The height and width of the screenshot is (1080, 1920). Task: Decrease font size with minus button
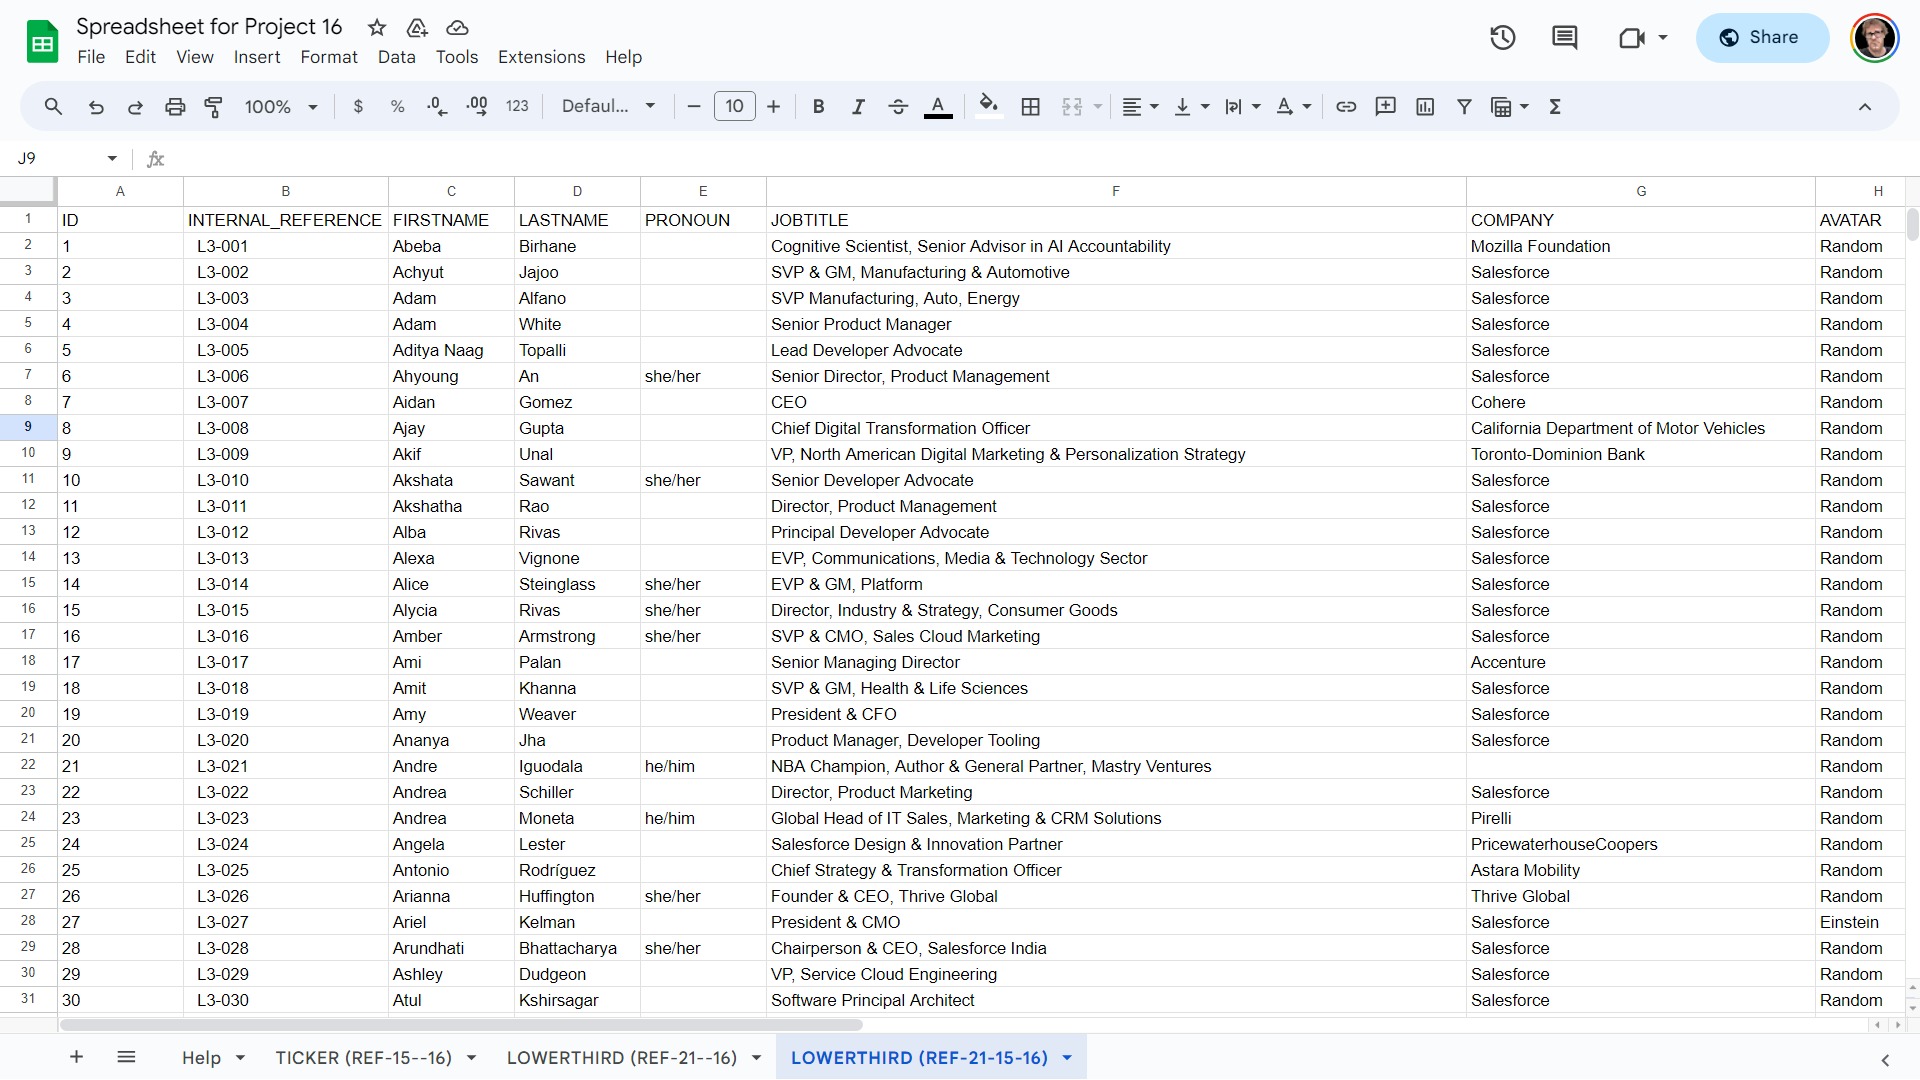[694, 107]
